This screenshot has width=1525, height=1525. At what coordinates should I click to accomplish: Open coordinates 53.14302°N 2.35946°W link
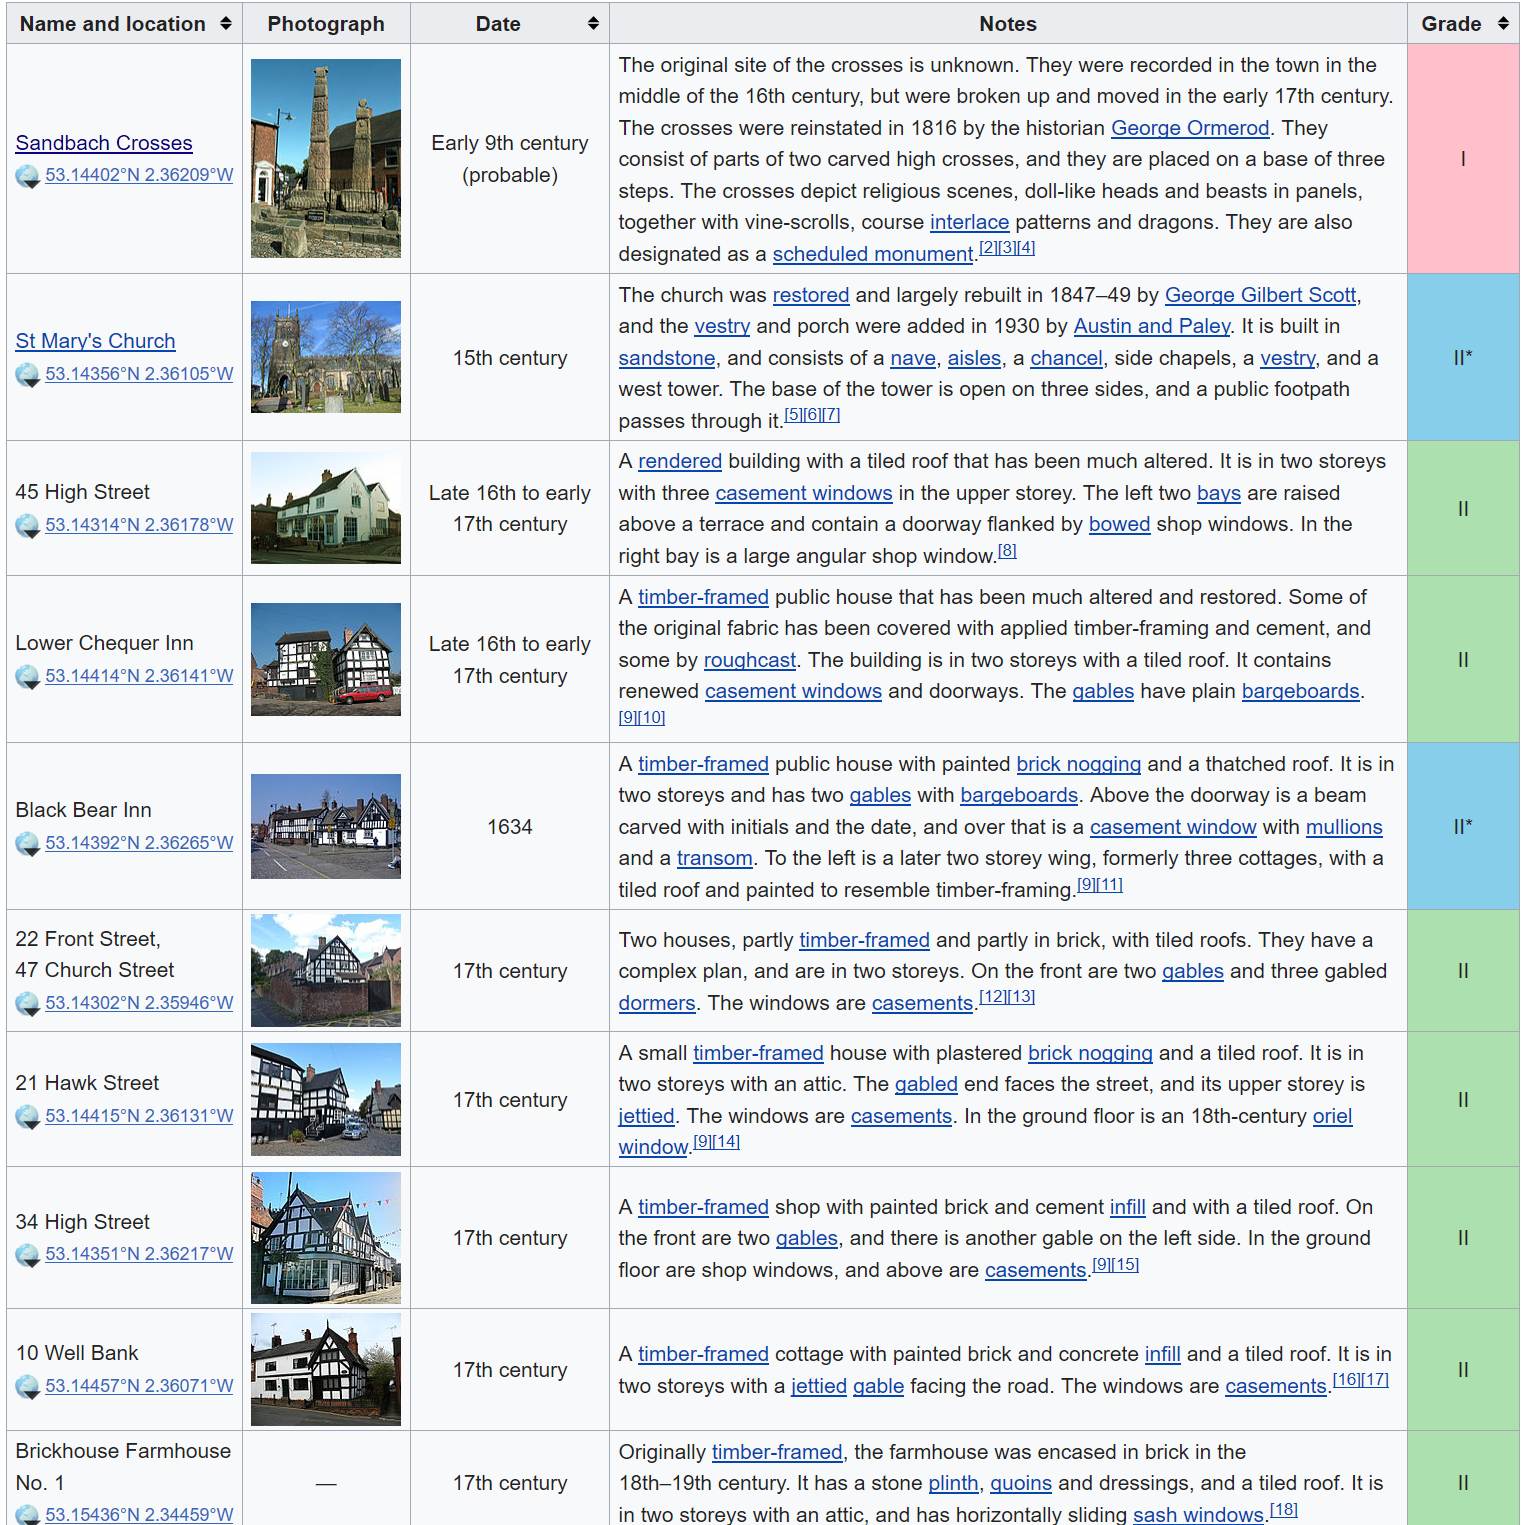click(x=138, y=1003)
